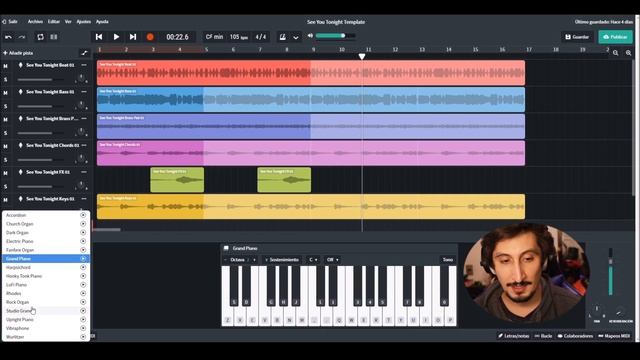Preview the Accordion sound with its play icon
Screen dimensions: 640x360
tap(83, 215)
